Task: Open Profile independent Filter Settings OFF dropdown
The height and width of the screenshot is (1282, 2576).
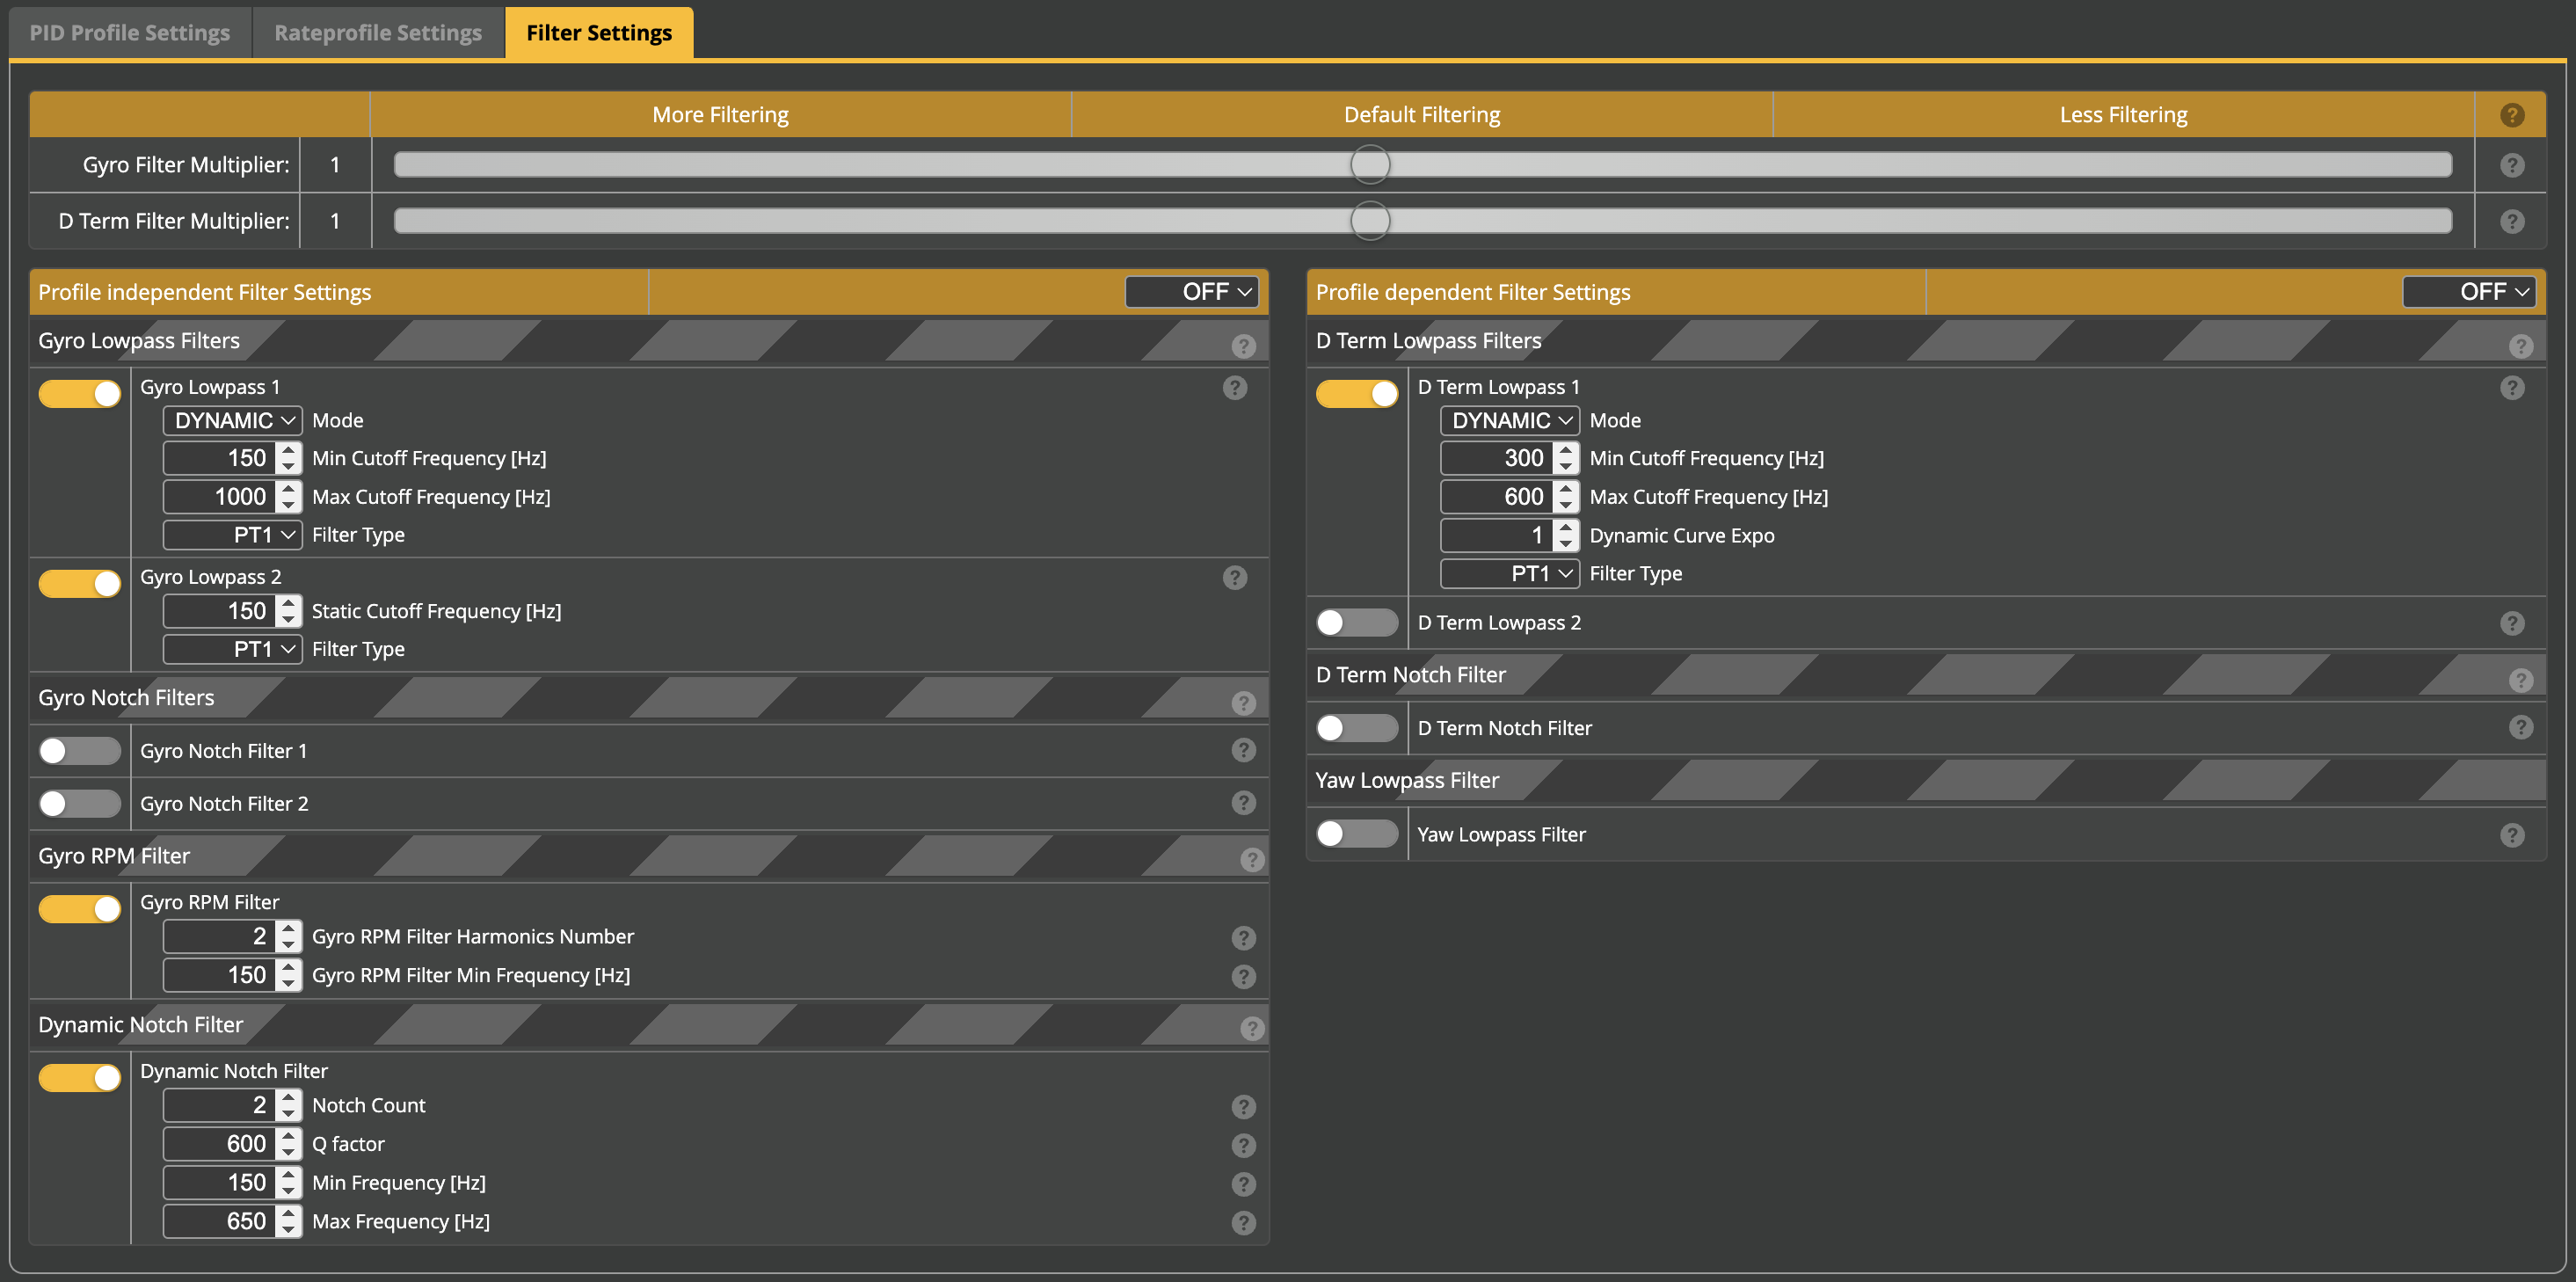Action: pos(1190,292)
